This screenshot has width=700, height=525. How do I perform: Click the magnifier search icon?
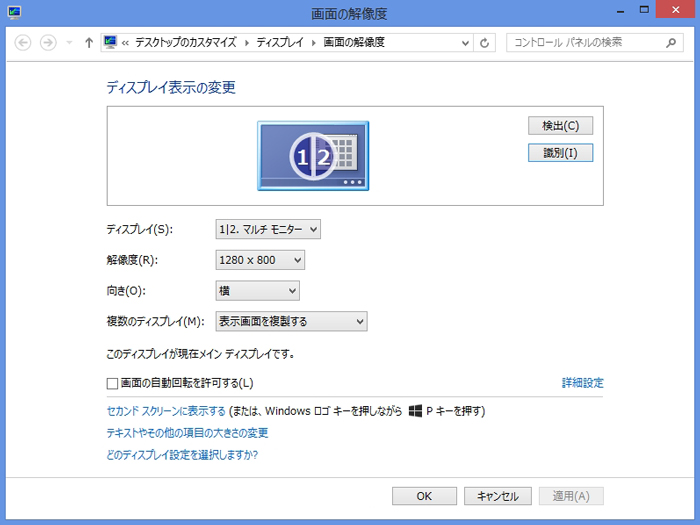671,43
